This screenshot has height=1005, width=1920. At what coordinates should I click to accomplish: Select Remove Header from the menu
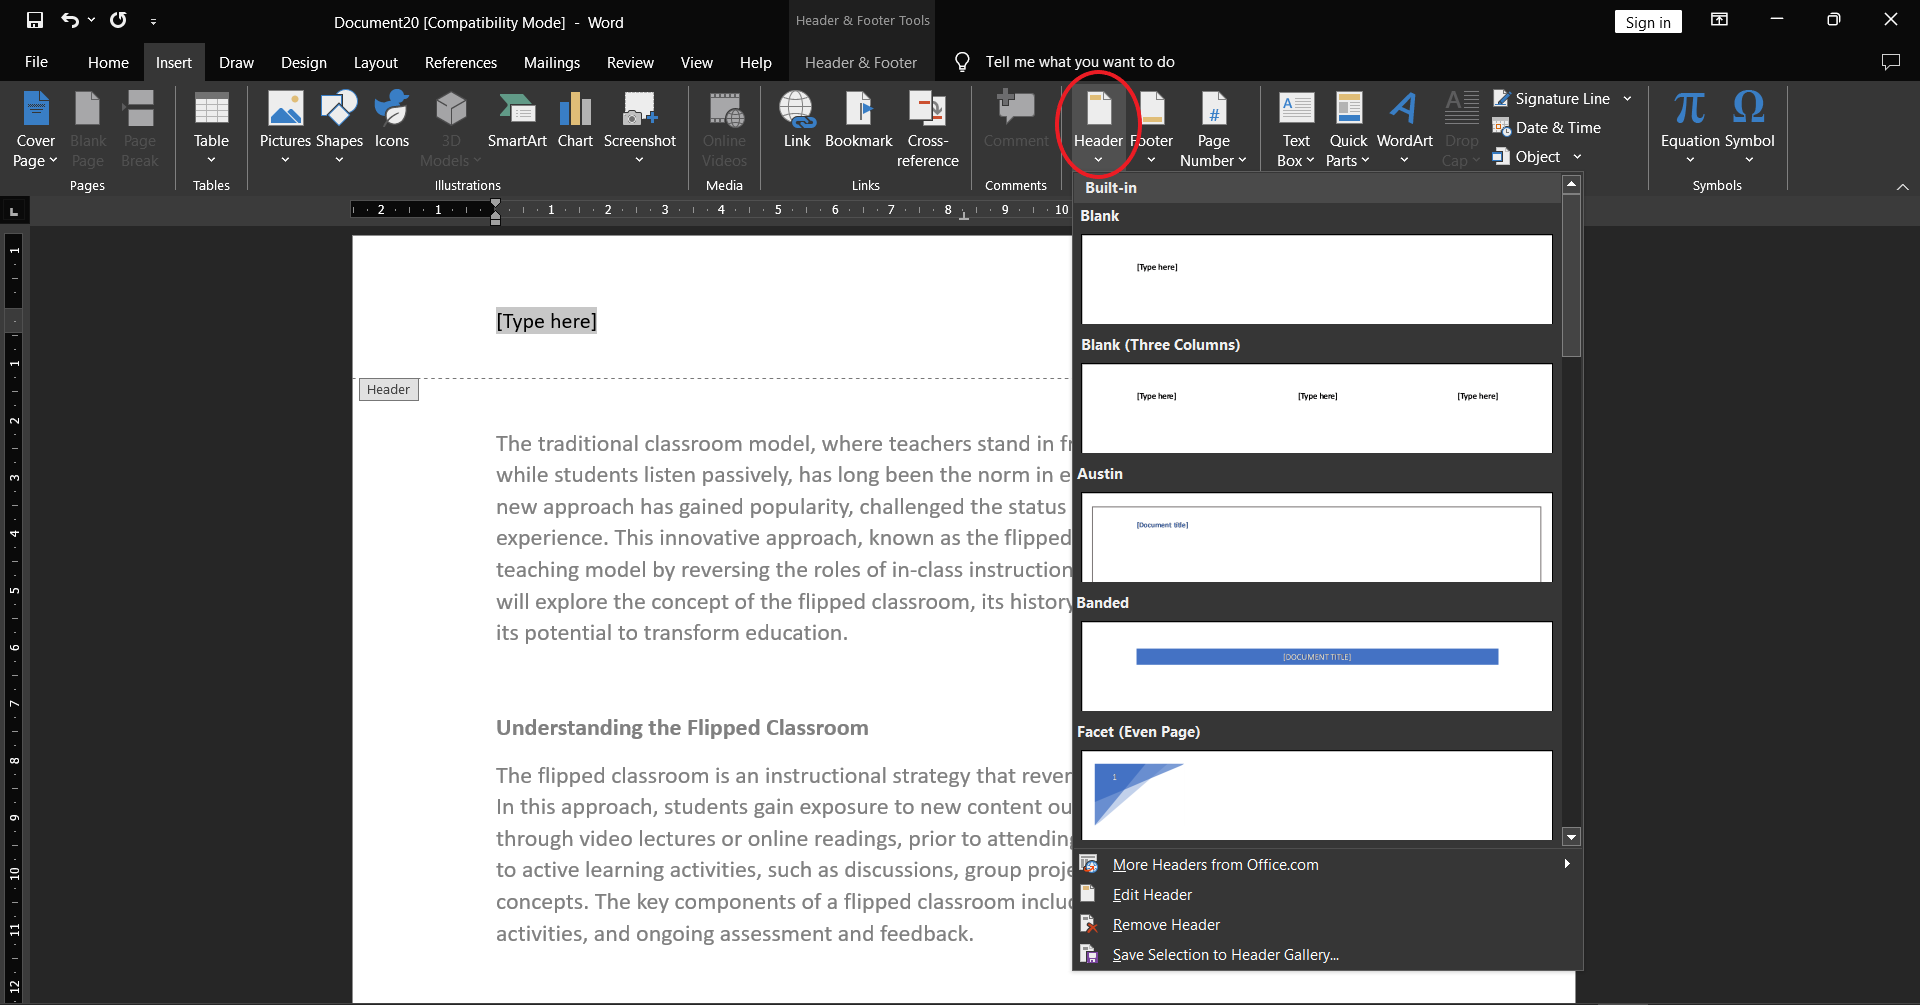[1166, 925]
